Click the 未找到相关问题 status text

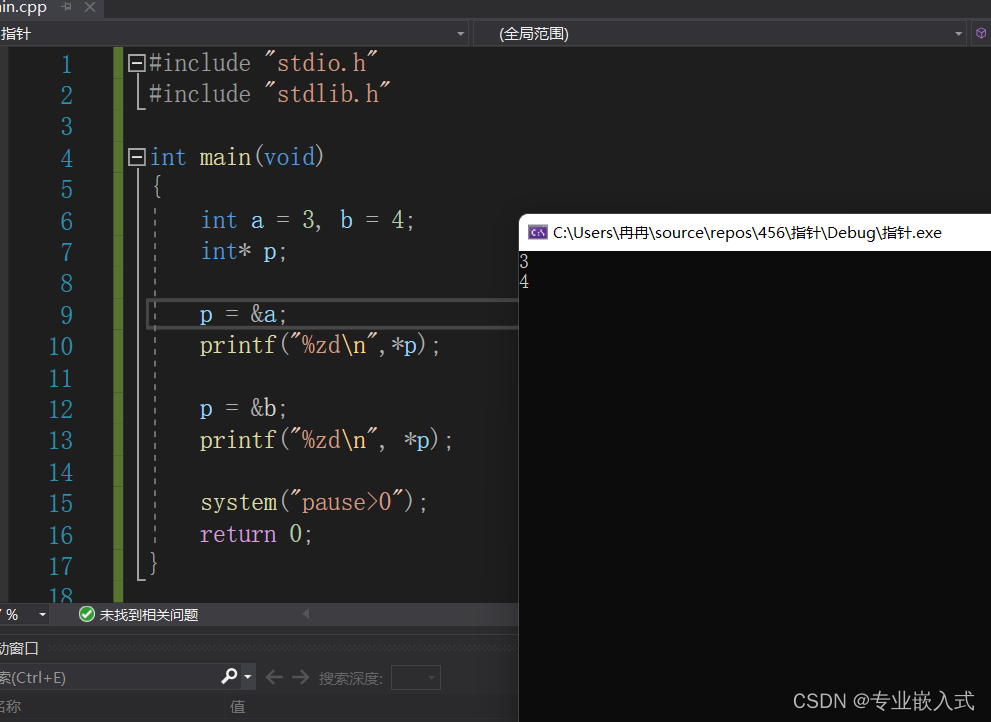click(149, 615)
